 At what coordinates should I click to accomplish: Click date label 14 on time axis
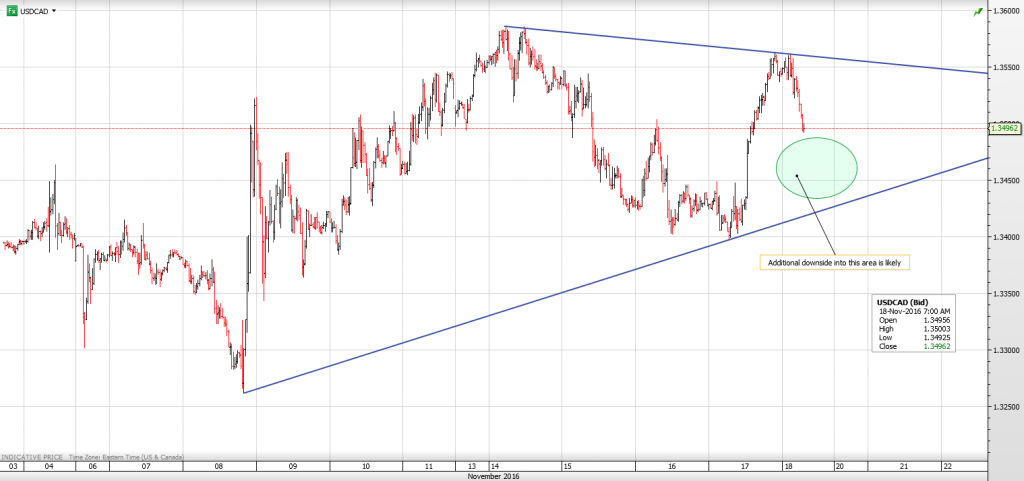(494, 466)
